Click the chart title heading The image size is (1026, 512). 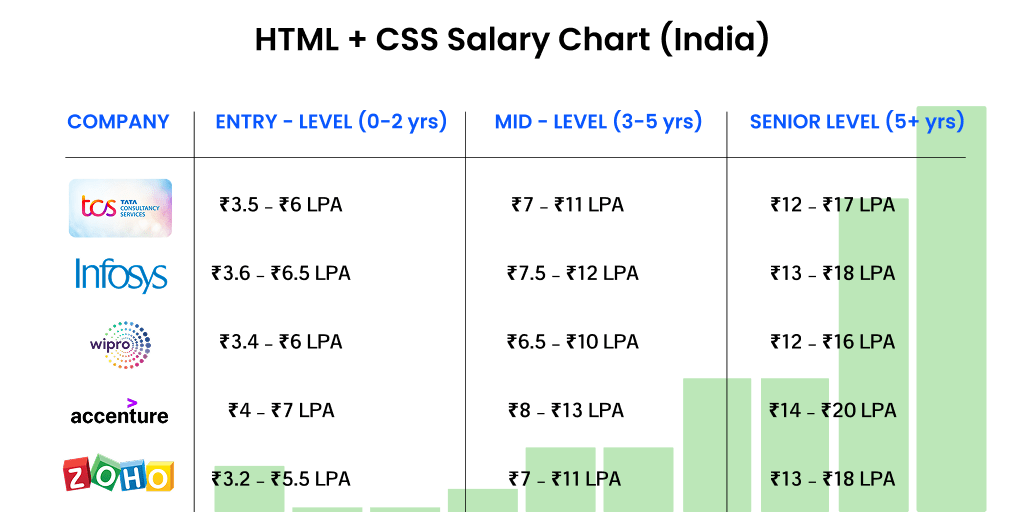(x=512, y=40)
